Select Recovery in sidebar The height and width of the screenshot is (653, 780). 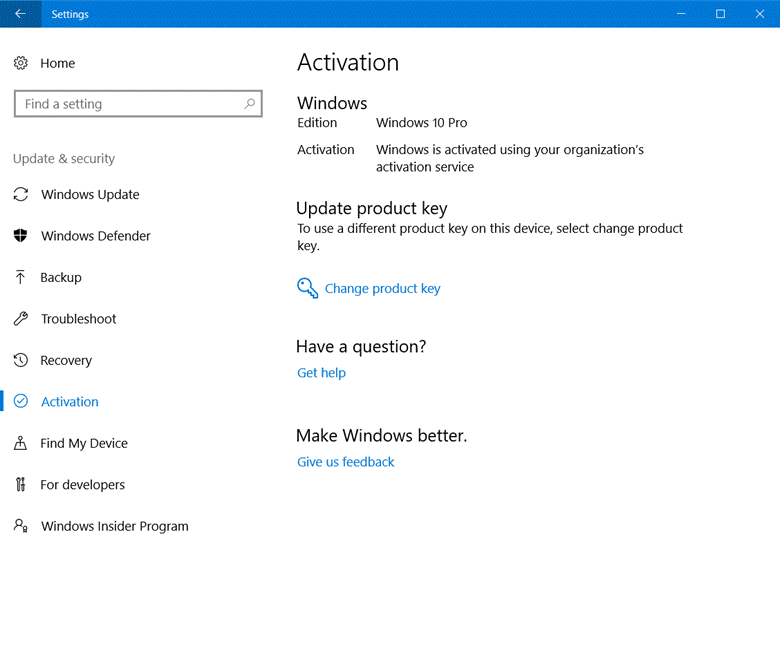click(x=66, y=361)
